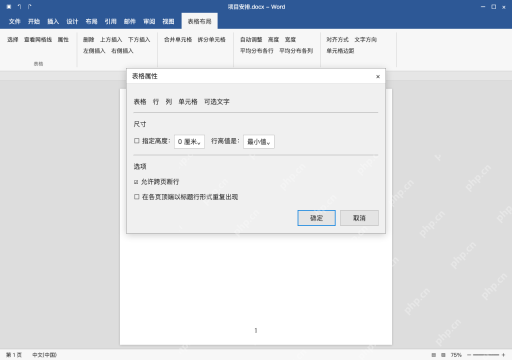Click the Redo arrow icon
This screenshot has width=512, height=360.
point(30,7)
